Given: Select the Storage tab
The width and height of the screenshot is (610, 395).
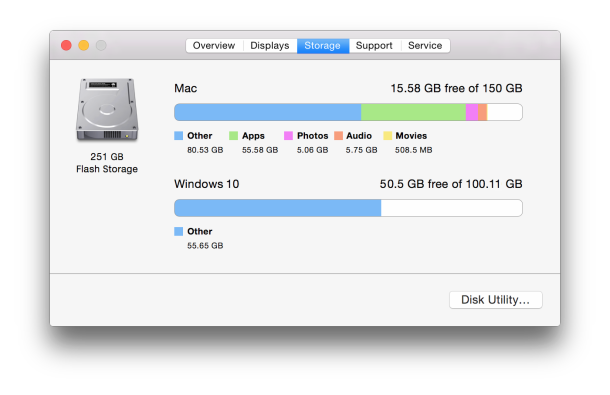Looking at the screenshot, I should pos(323,46).
